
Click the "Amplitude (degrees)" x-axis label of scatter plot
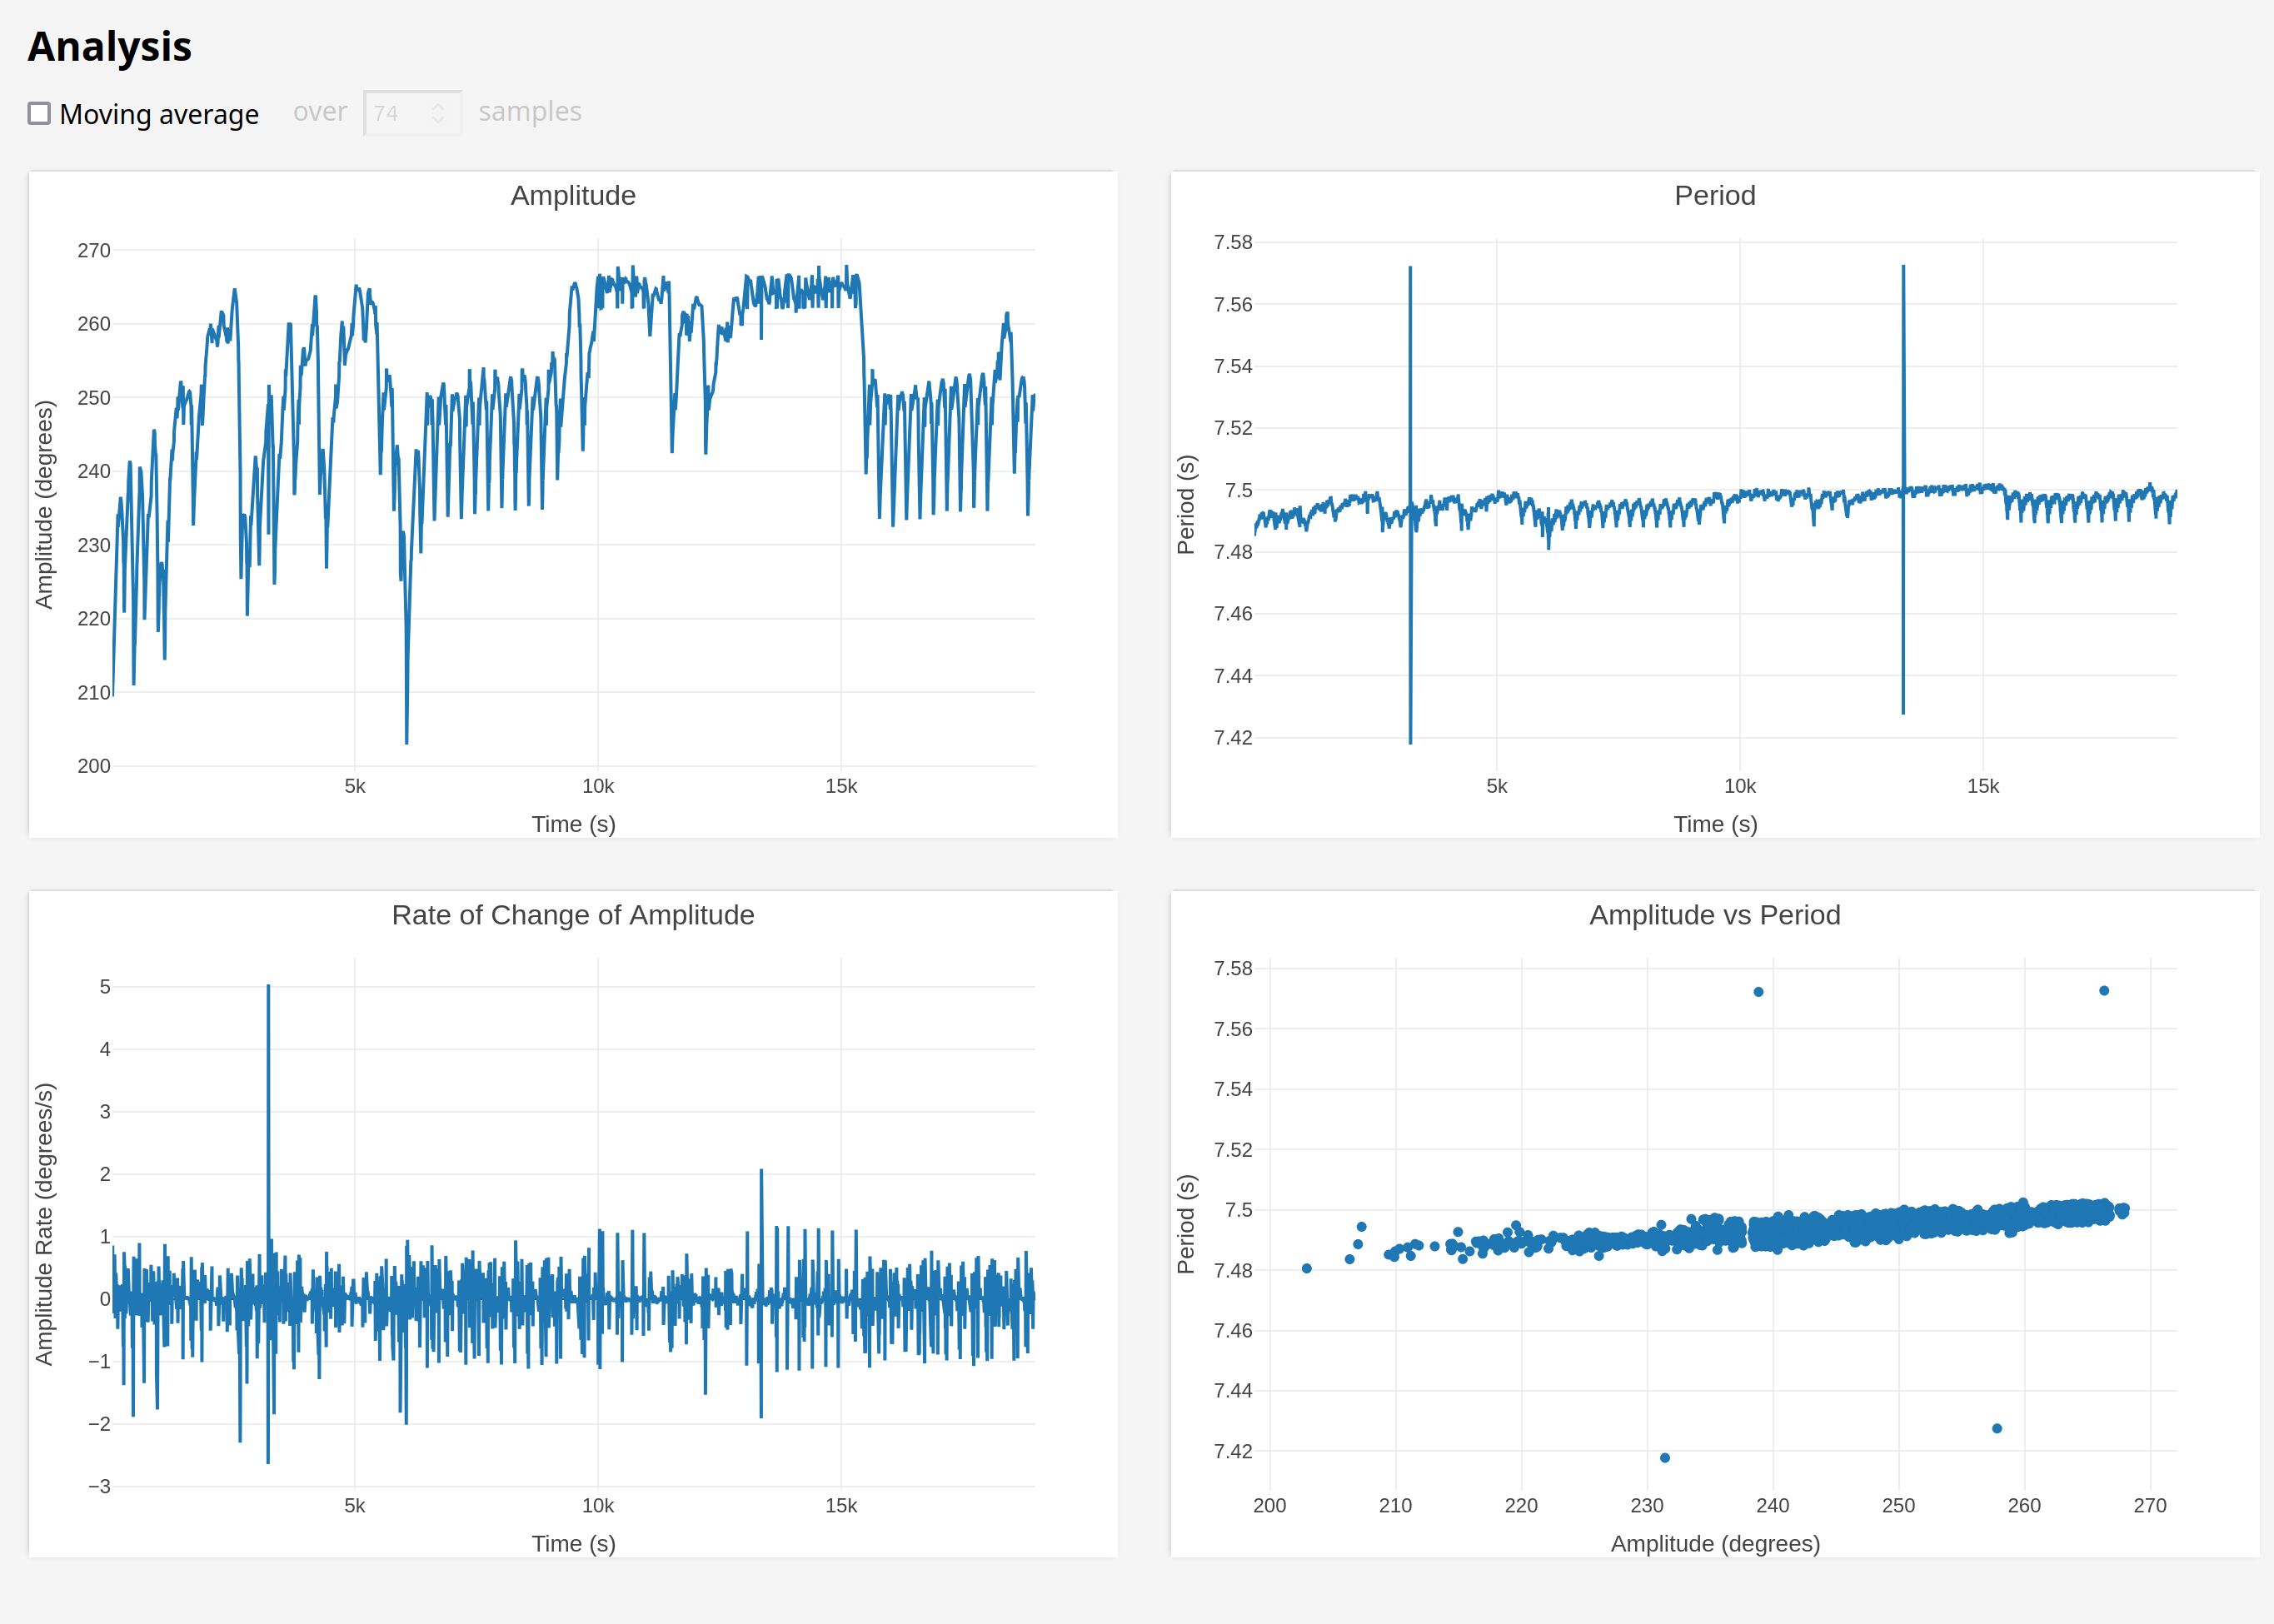click(1714, 1543)
